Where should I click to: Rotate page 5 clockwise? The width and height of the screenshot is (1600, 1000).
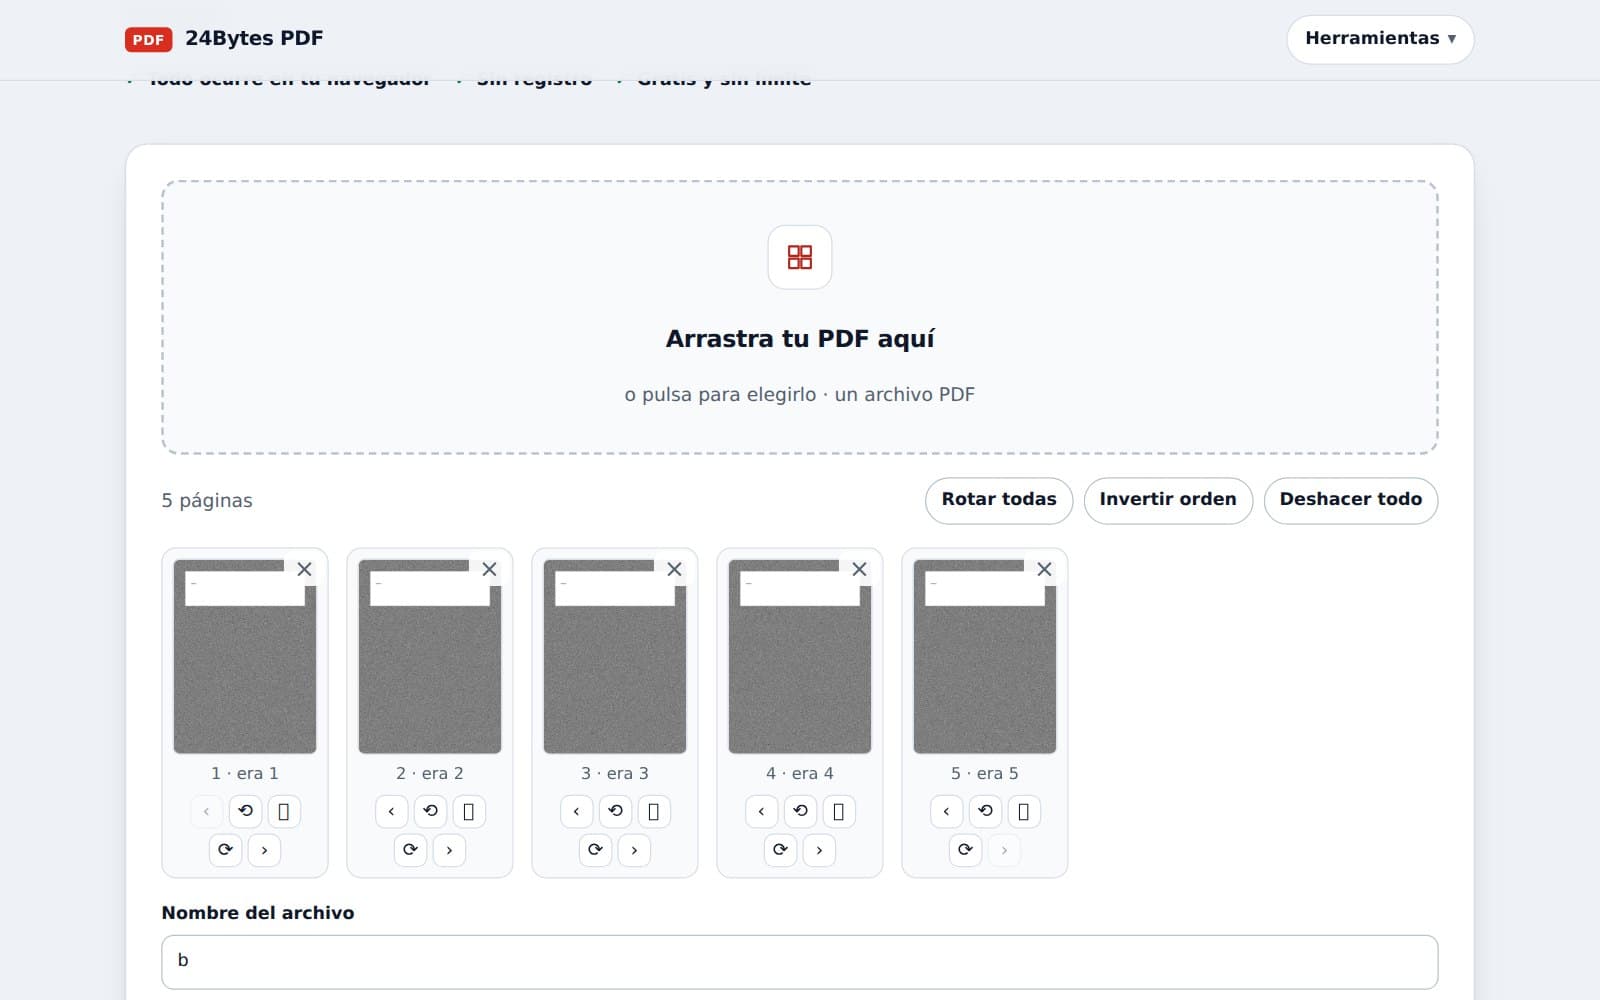point(965,850)
